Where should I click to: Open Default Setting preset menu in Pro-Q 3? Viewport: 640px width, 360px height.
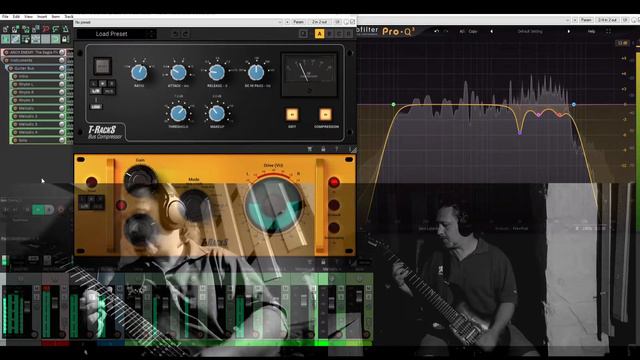(x=530, y=31)
